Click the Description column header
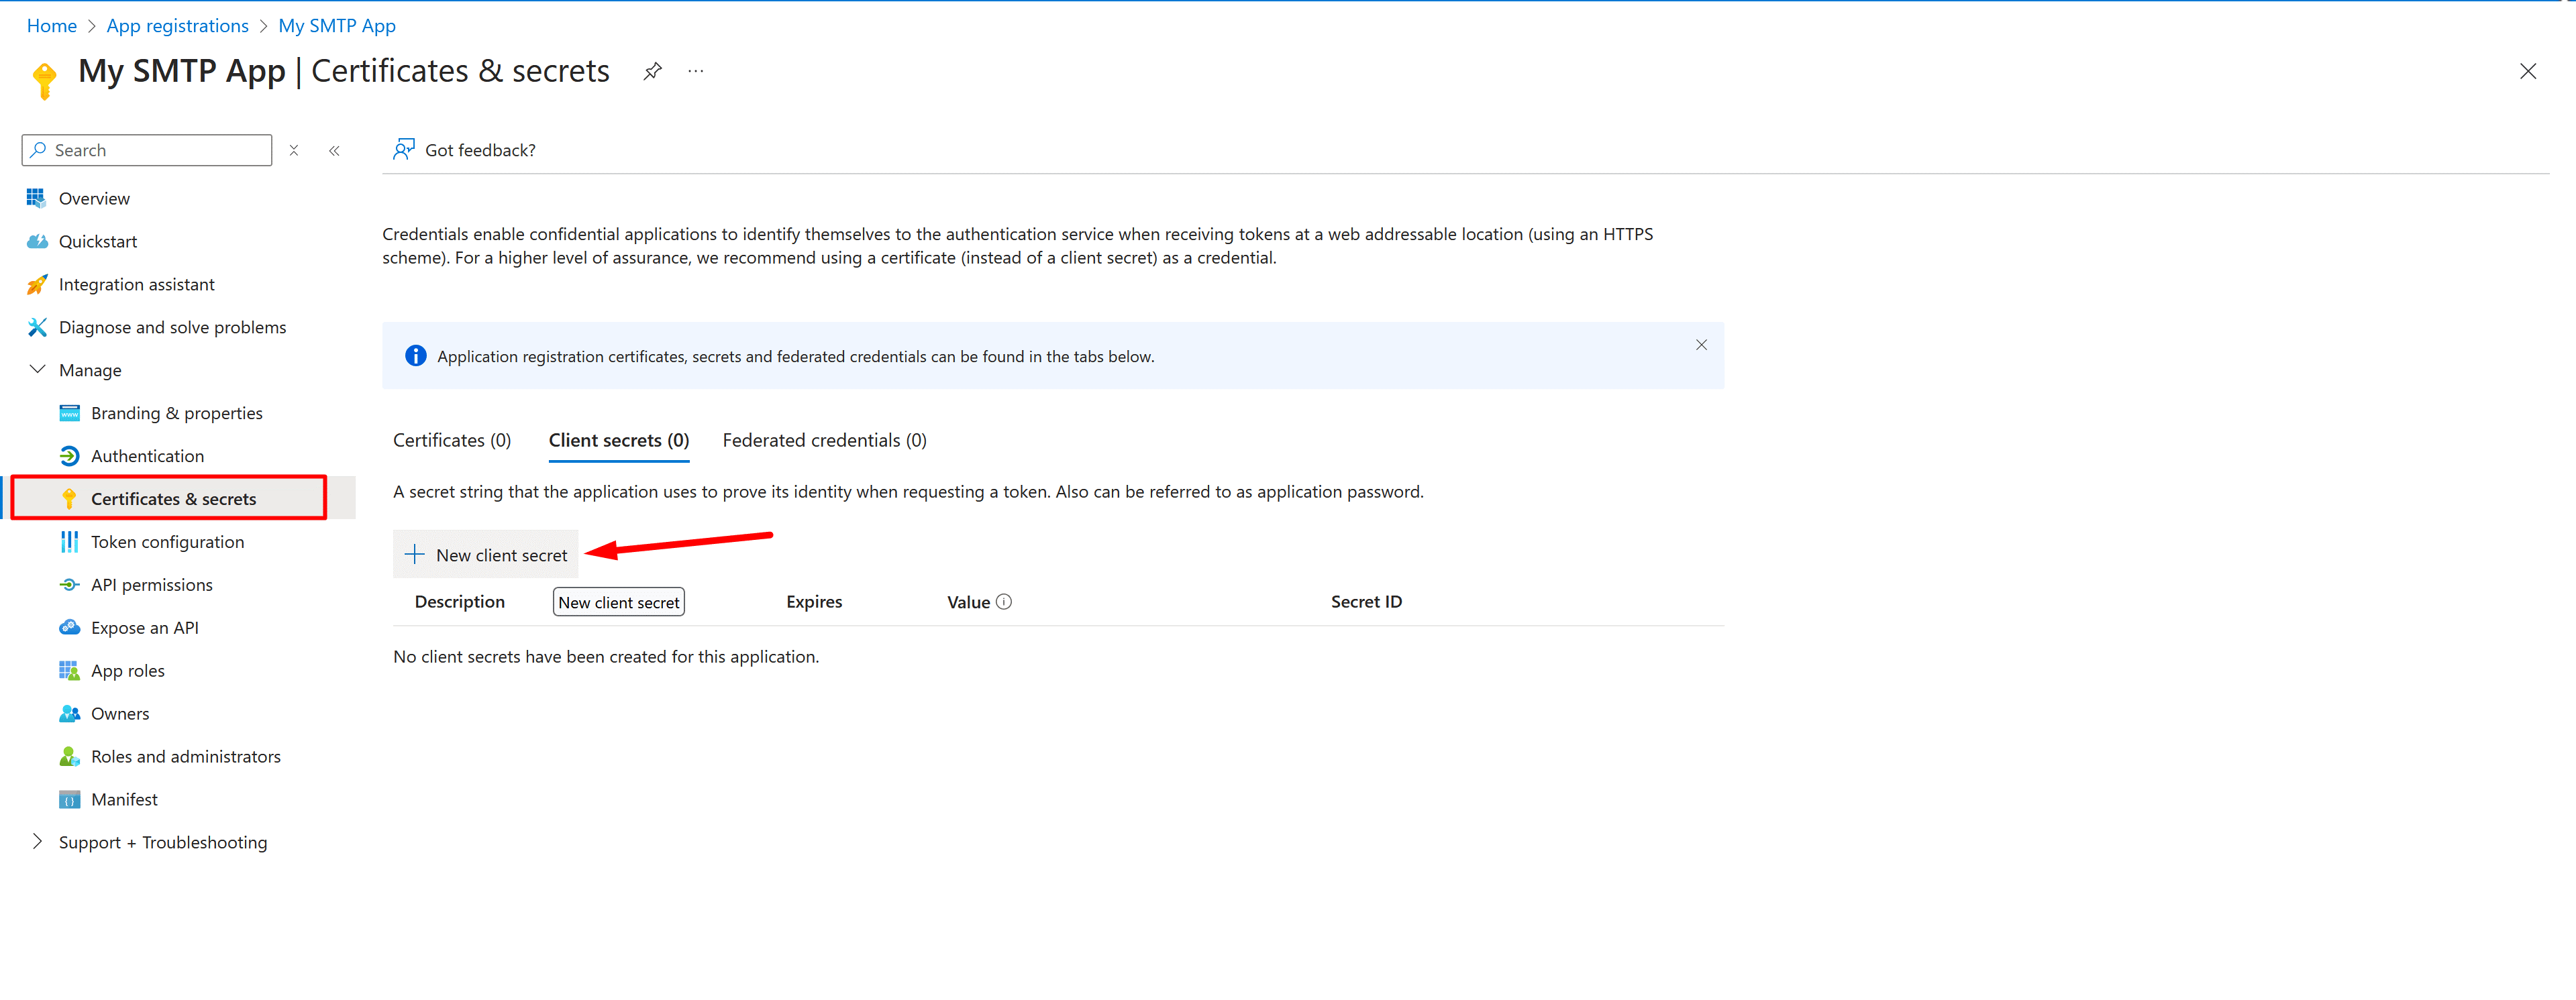The width and height of the screenshot is (2576, 1000). (460, 601)
